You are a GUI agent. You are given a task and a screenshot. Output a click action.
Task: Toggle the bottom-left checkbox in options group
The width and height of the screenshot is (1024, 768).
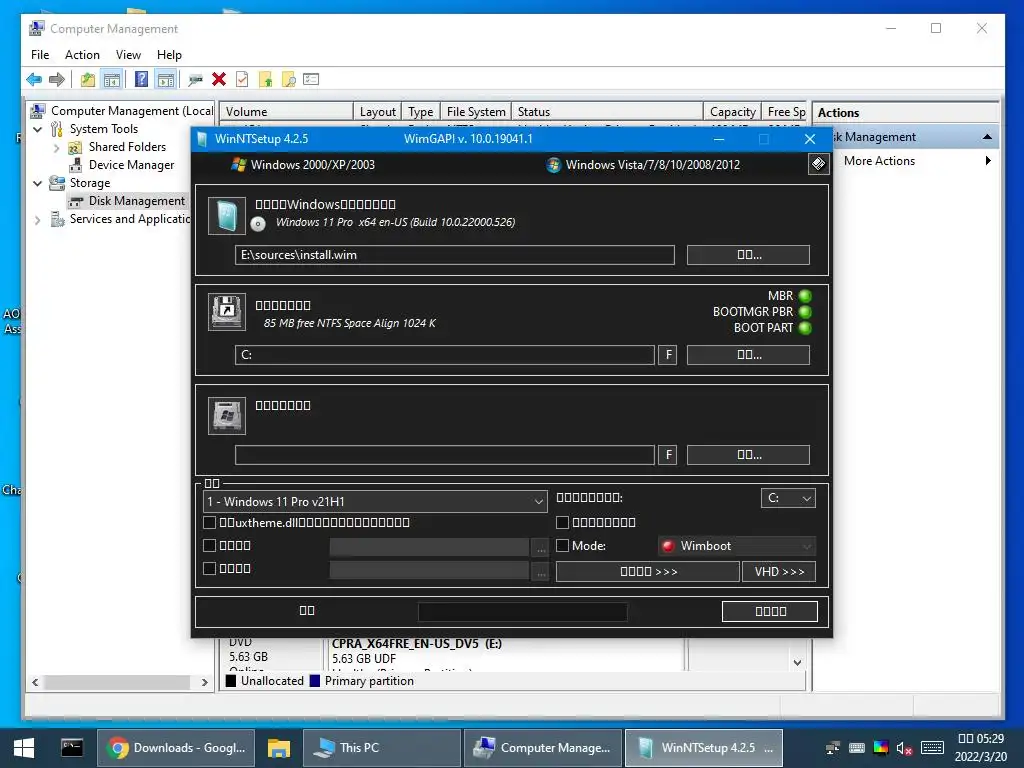(210, 568)
